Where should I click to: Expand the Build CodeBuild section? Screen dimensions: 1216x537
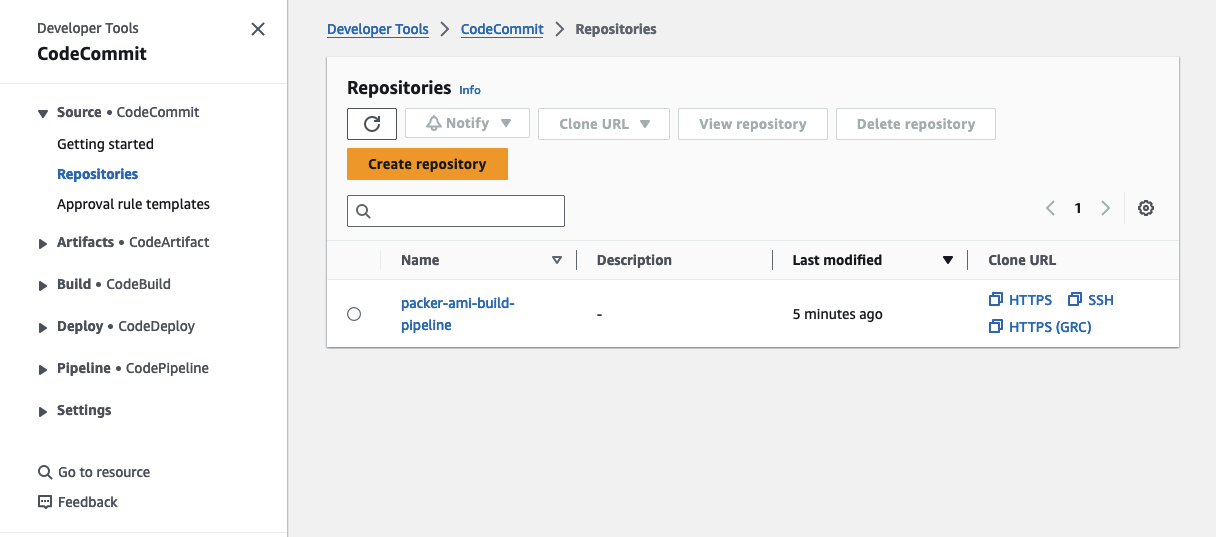43,285
